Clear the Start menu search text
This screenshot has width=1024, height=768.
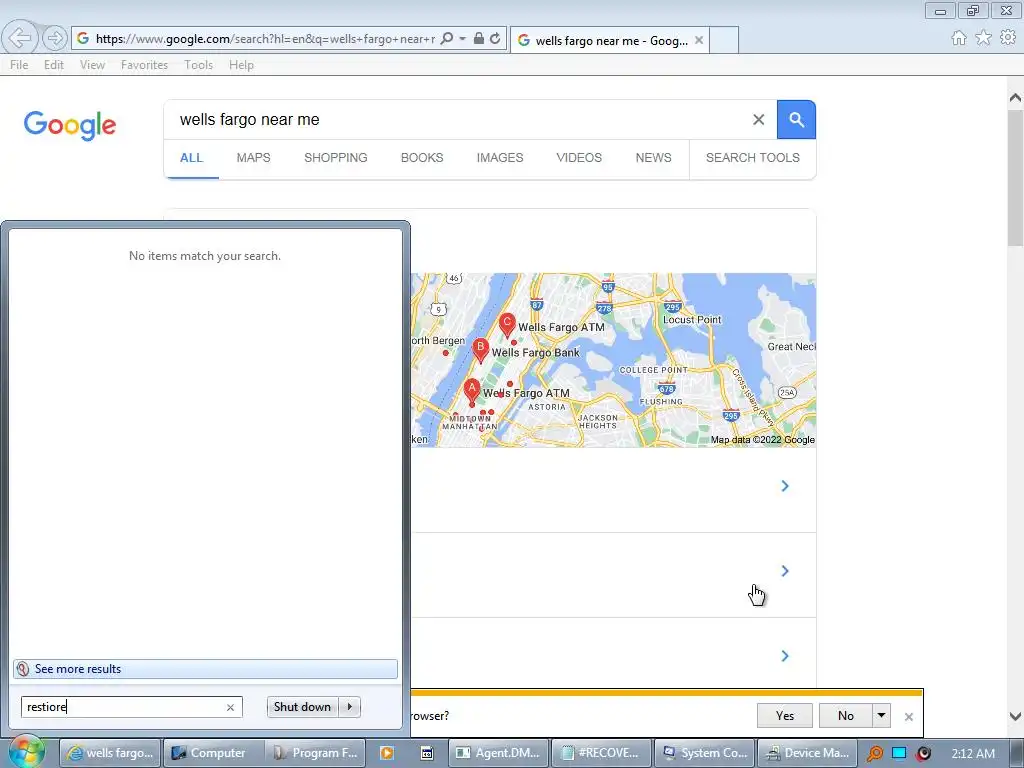tap(231, 707)
